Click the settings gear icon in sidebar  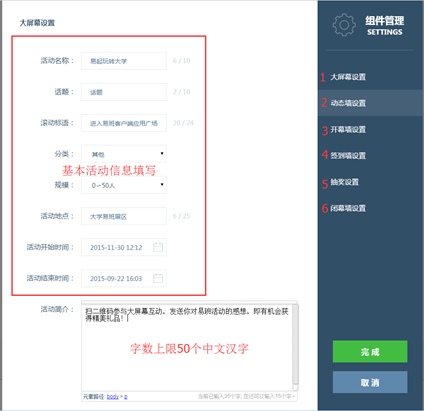344,25
